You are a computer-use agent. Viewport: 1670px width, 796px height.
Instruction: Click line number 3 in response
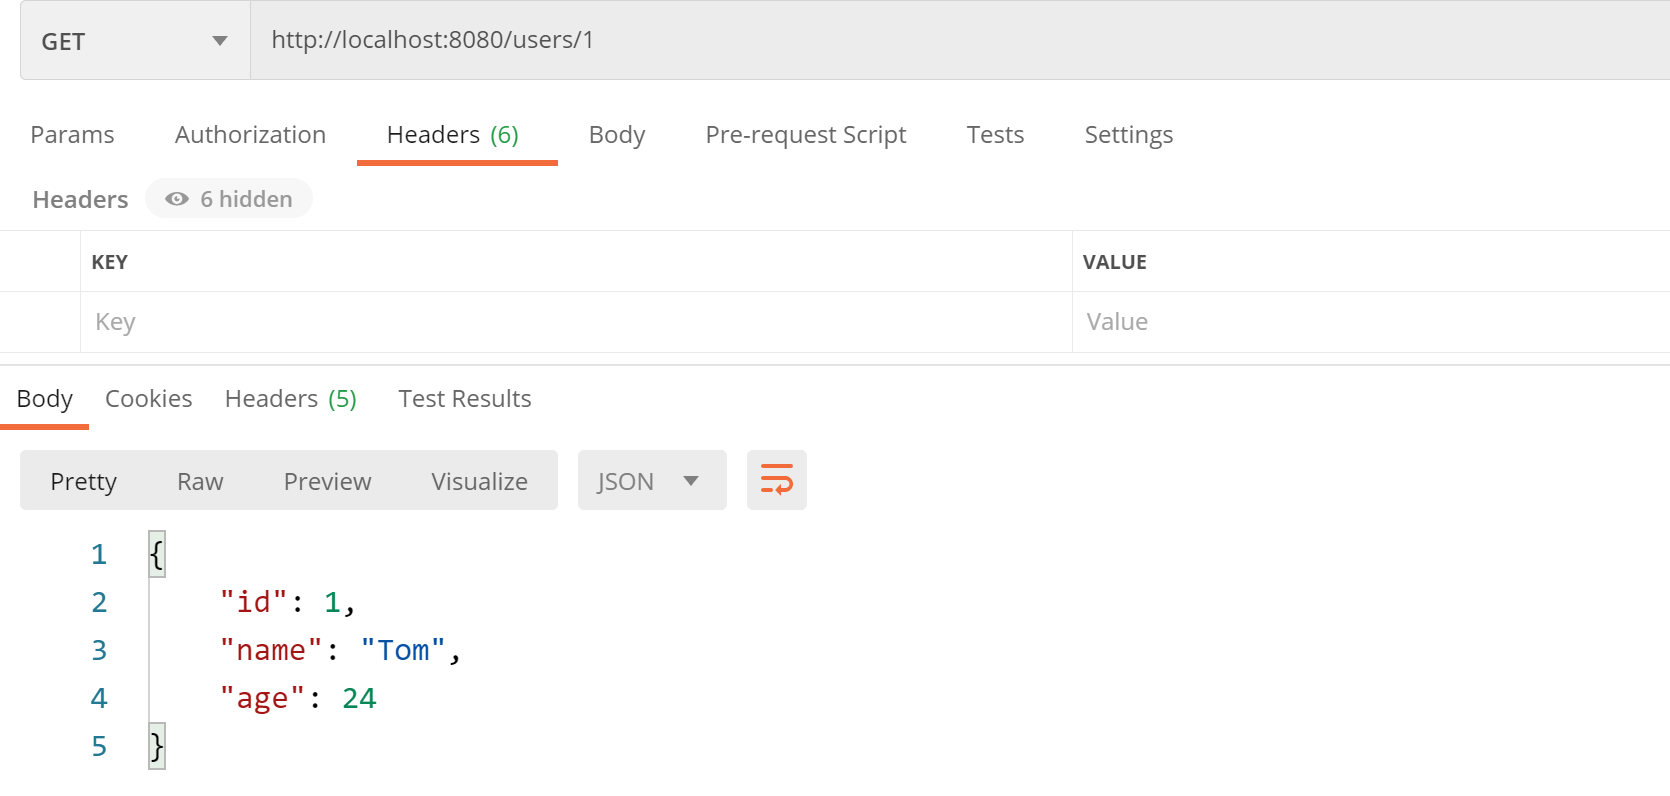pyautogui.click(x=99, y=650)
